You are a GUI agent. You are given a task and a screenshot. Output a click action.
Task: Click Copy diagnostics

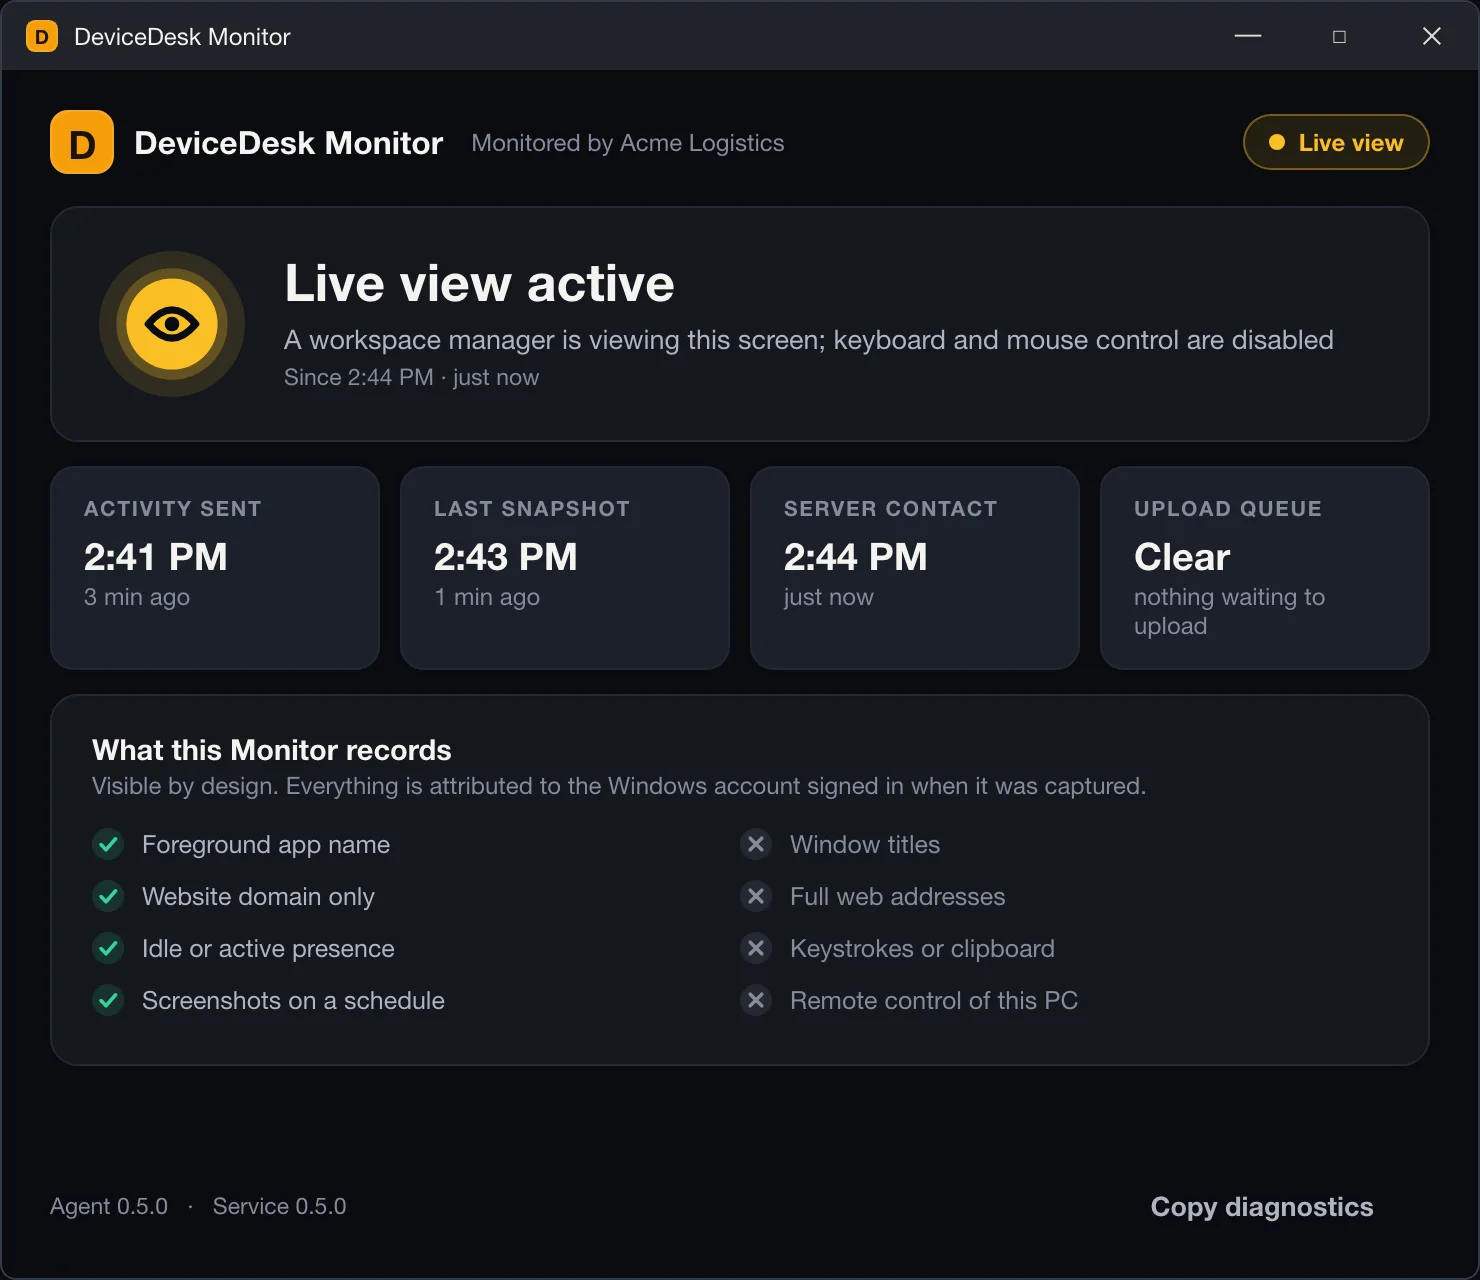1262,1207
